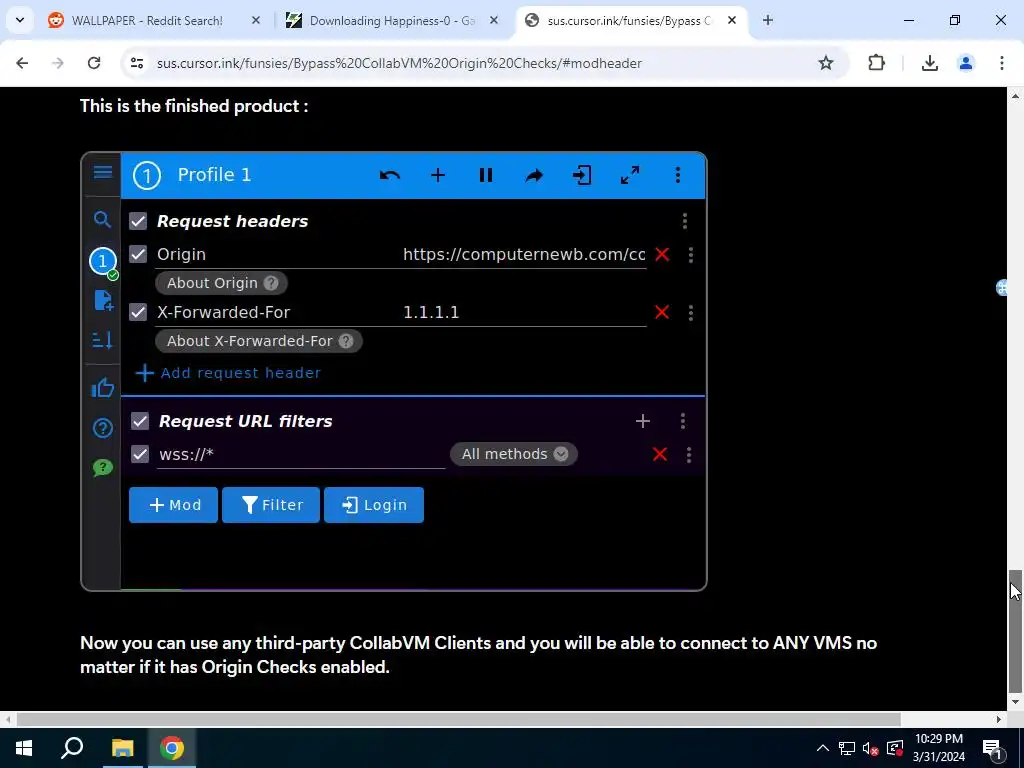Select the sus.cursor.ink tab
This screenshot has width=1024, height=768.
[631, 21]
